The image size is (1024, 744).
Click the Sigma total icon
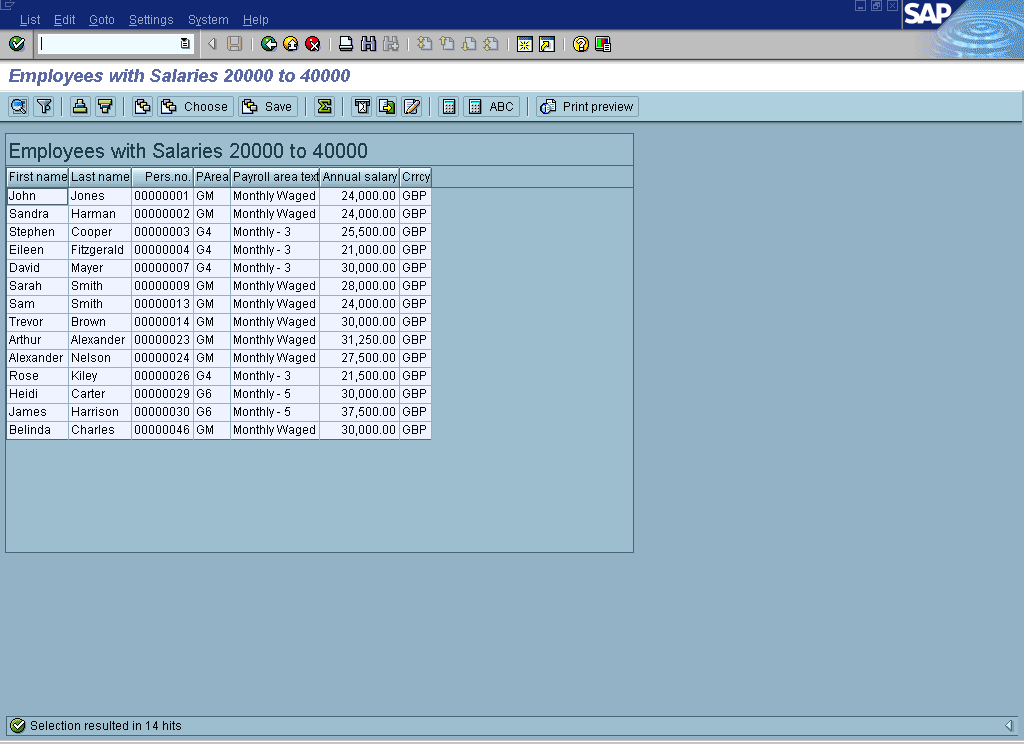325,106
